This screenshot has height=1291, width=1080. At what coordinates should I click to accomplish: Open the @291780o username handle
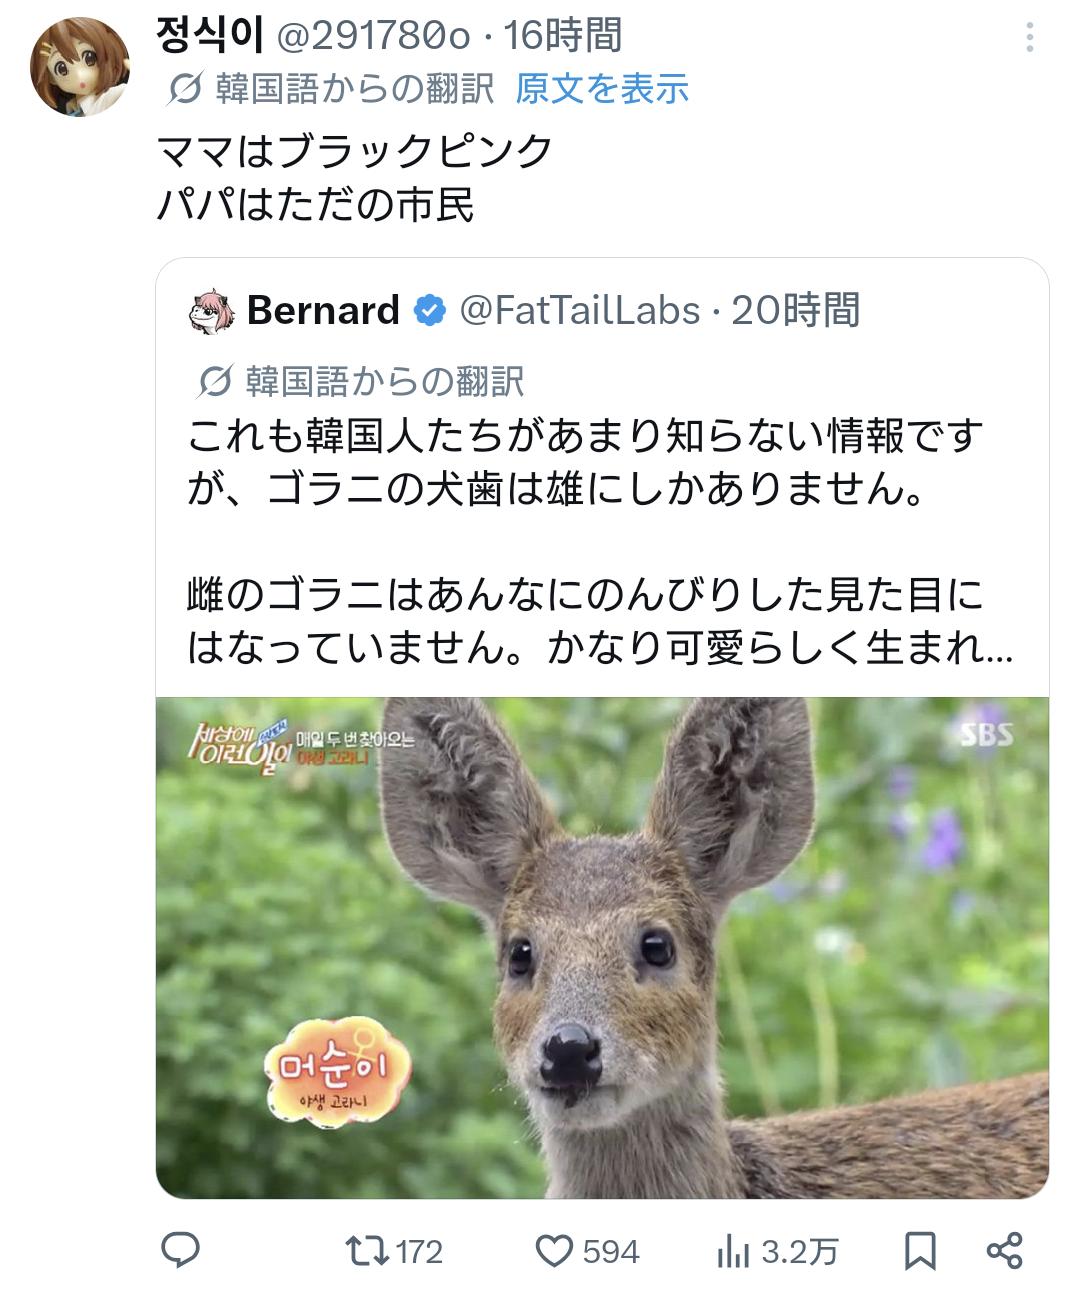[x=372, y=37]
